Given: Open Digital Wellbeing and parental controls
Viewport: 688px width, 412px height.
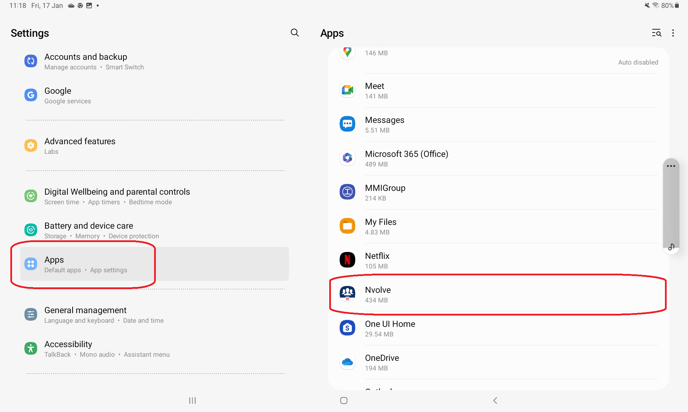Looking at the screenshot, I should point(154,196).
